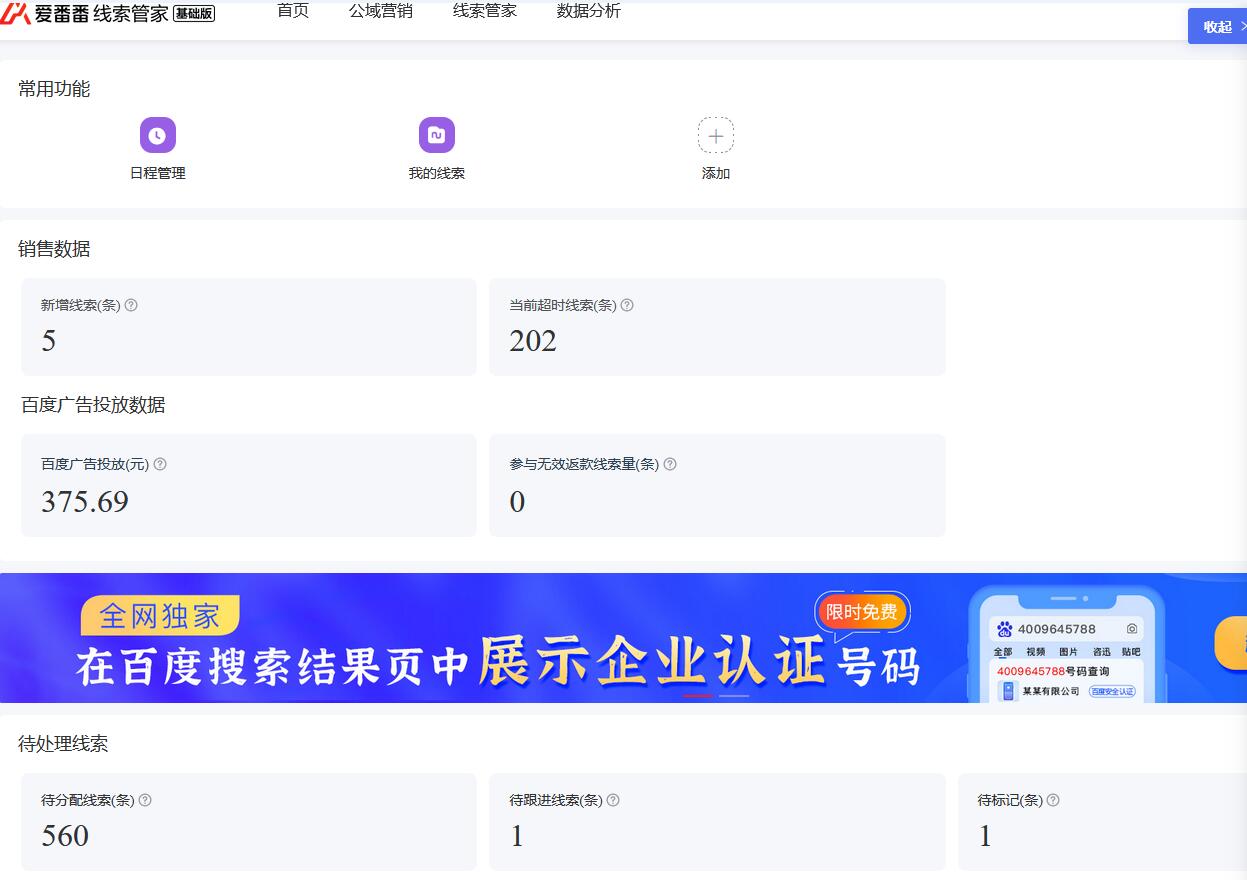1247x880 pixels.
Task: Click the 全网独家 label on banner
Action: 160,615
